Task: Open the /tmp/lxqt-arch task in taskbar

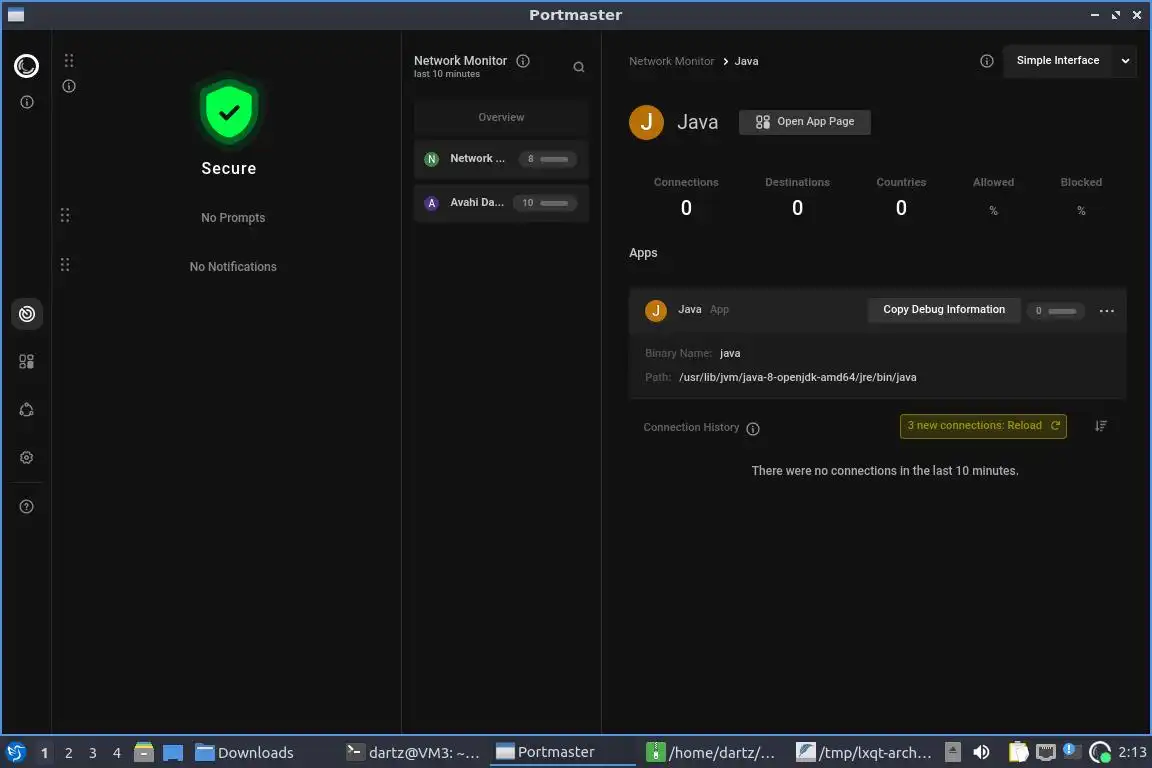Action: [x=865, y=753]
